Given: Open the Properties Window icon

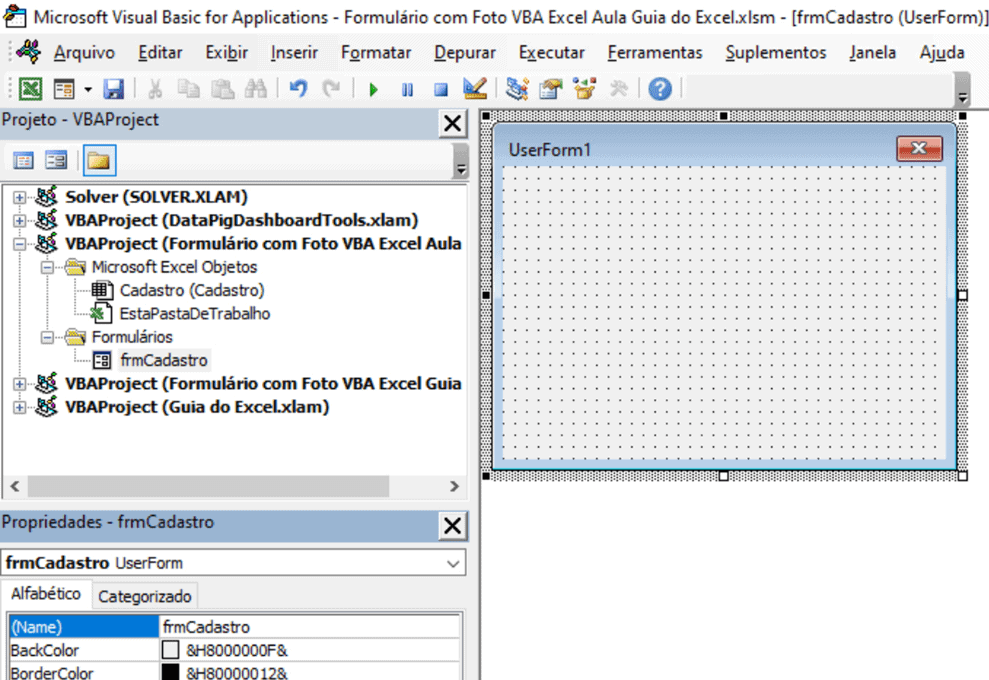Looking at the screenshot, I should (x=551, y=89).
